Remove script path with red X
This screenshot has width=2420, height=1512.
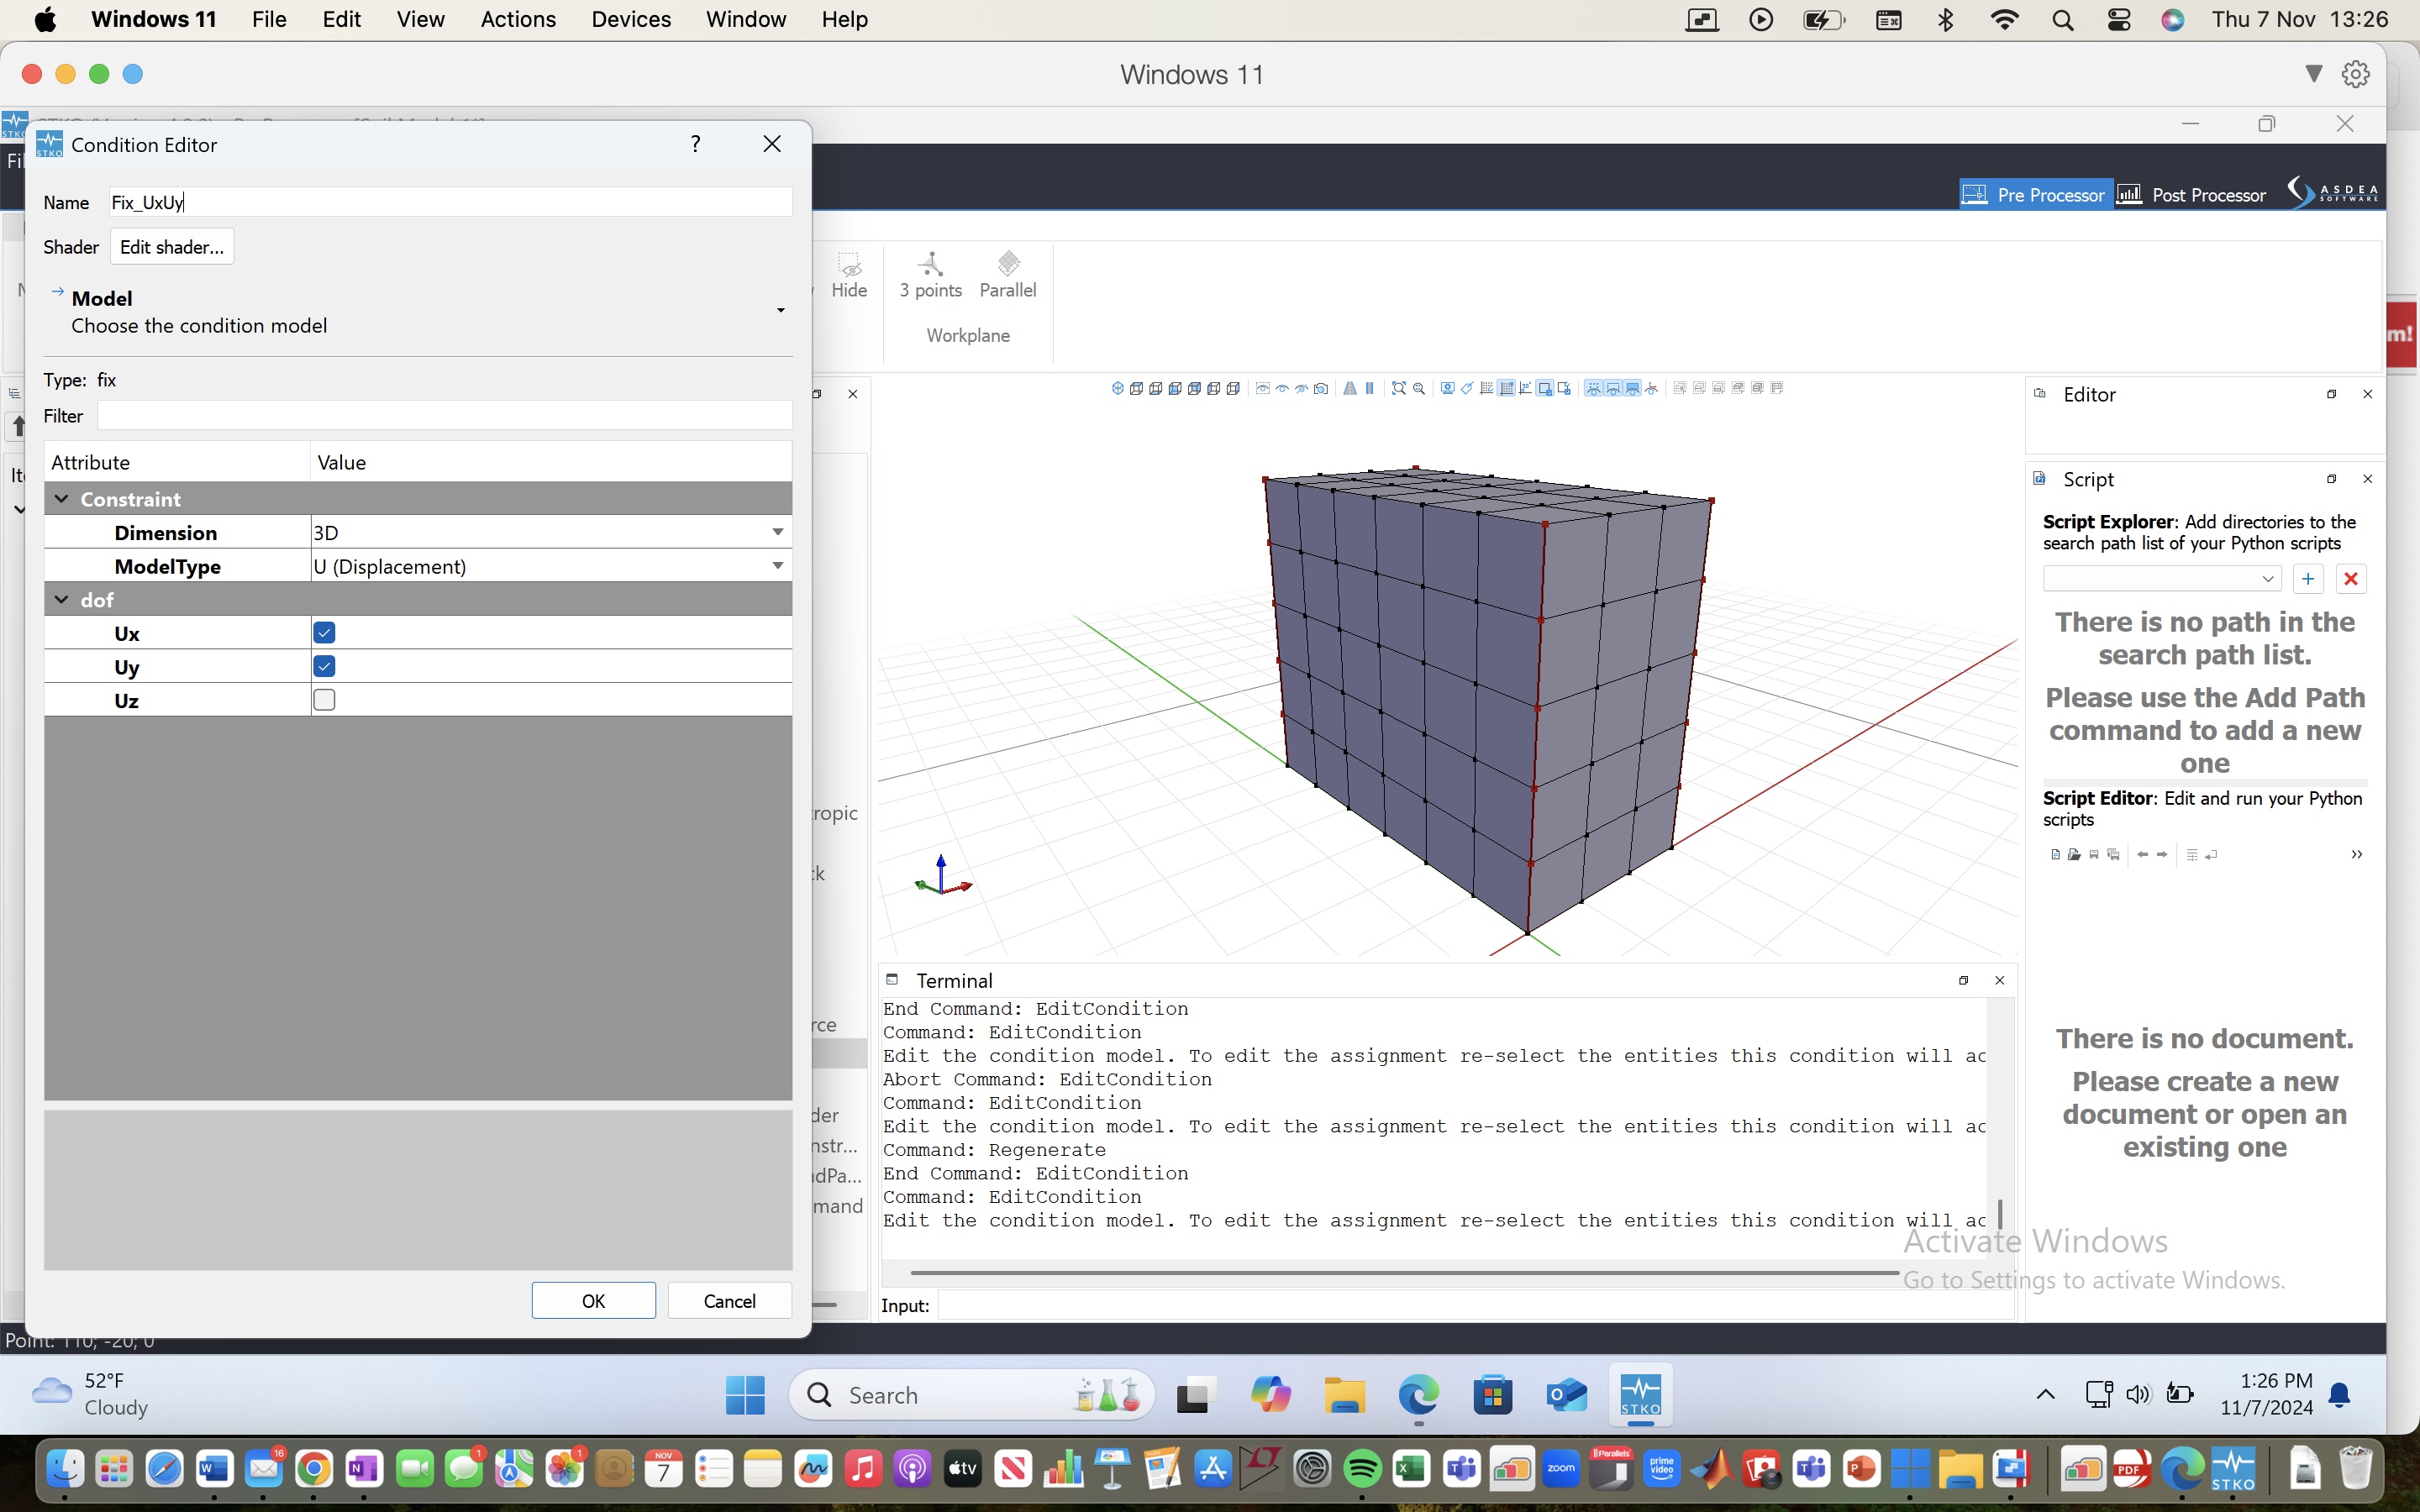2351,579
